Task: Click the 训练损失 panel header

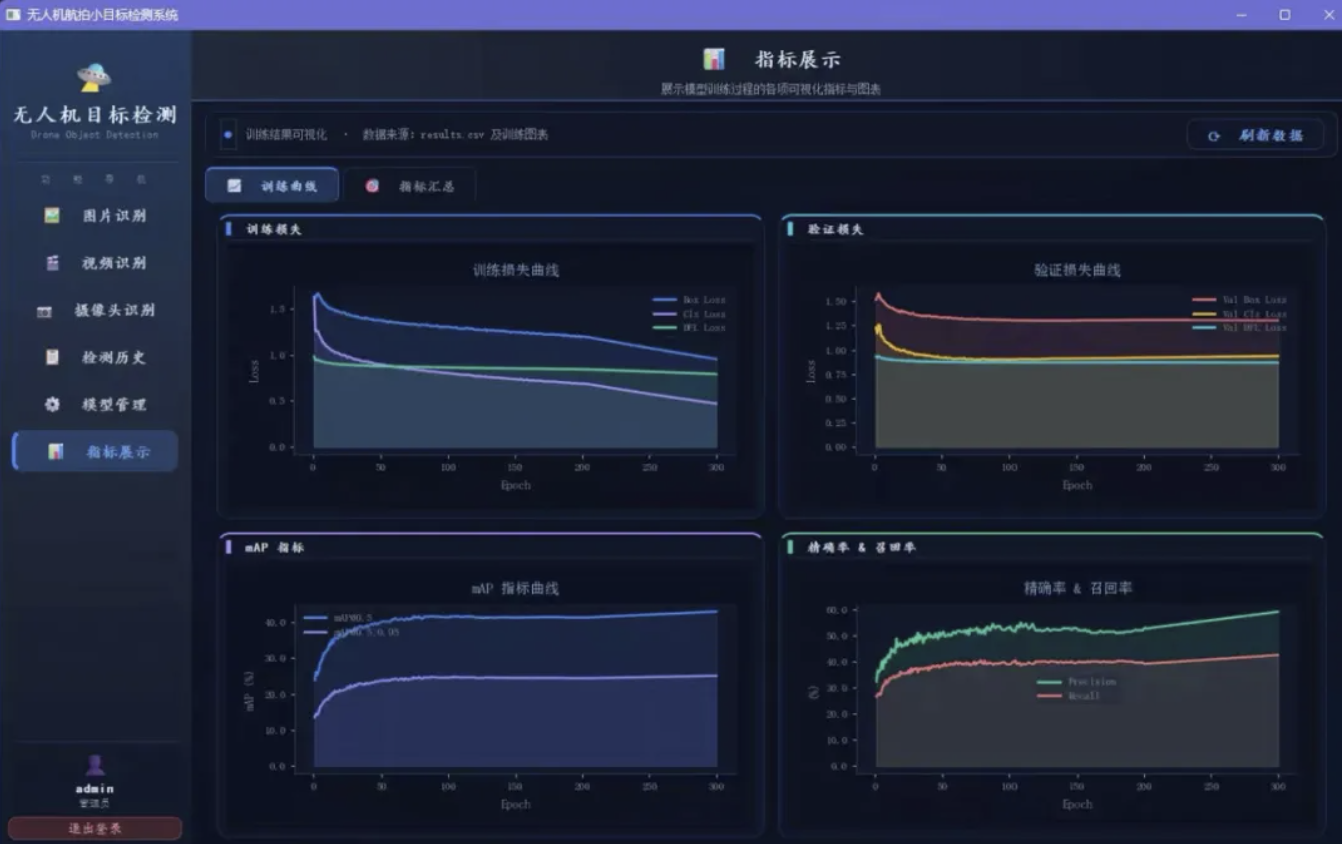Action: (x=274, y=229)
